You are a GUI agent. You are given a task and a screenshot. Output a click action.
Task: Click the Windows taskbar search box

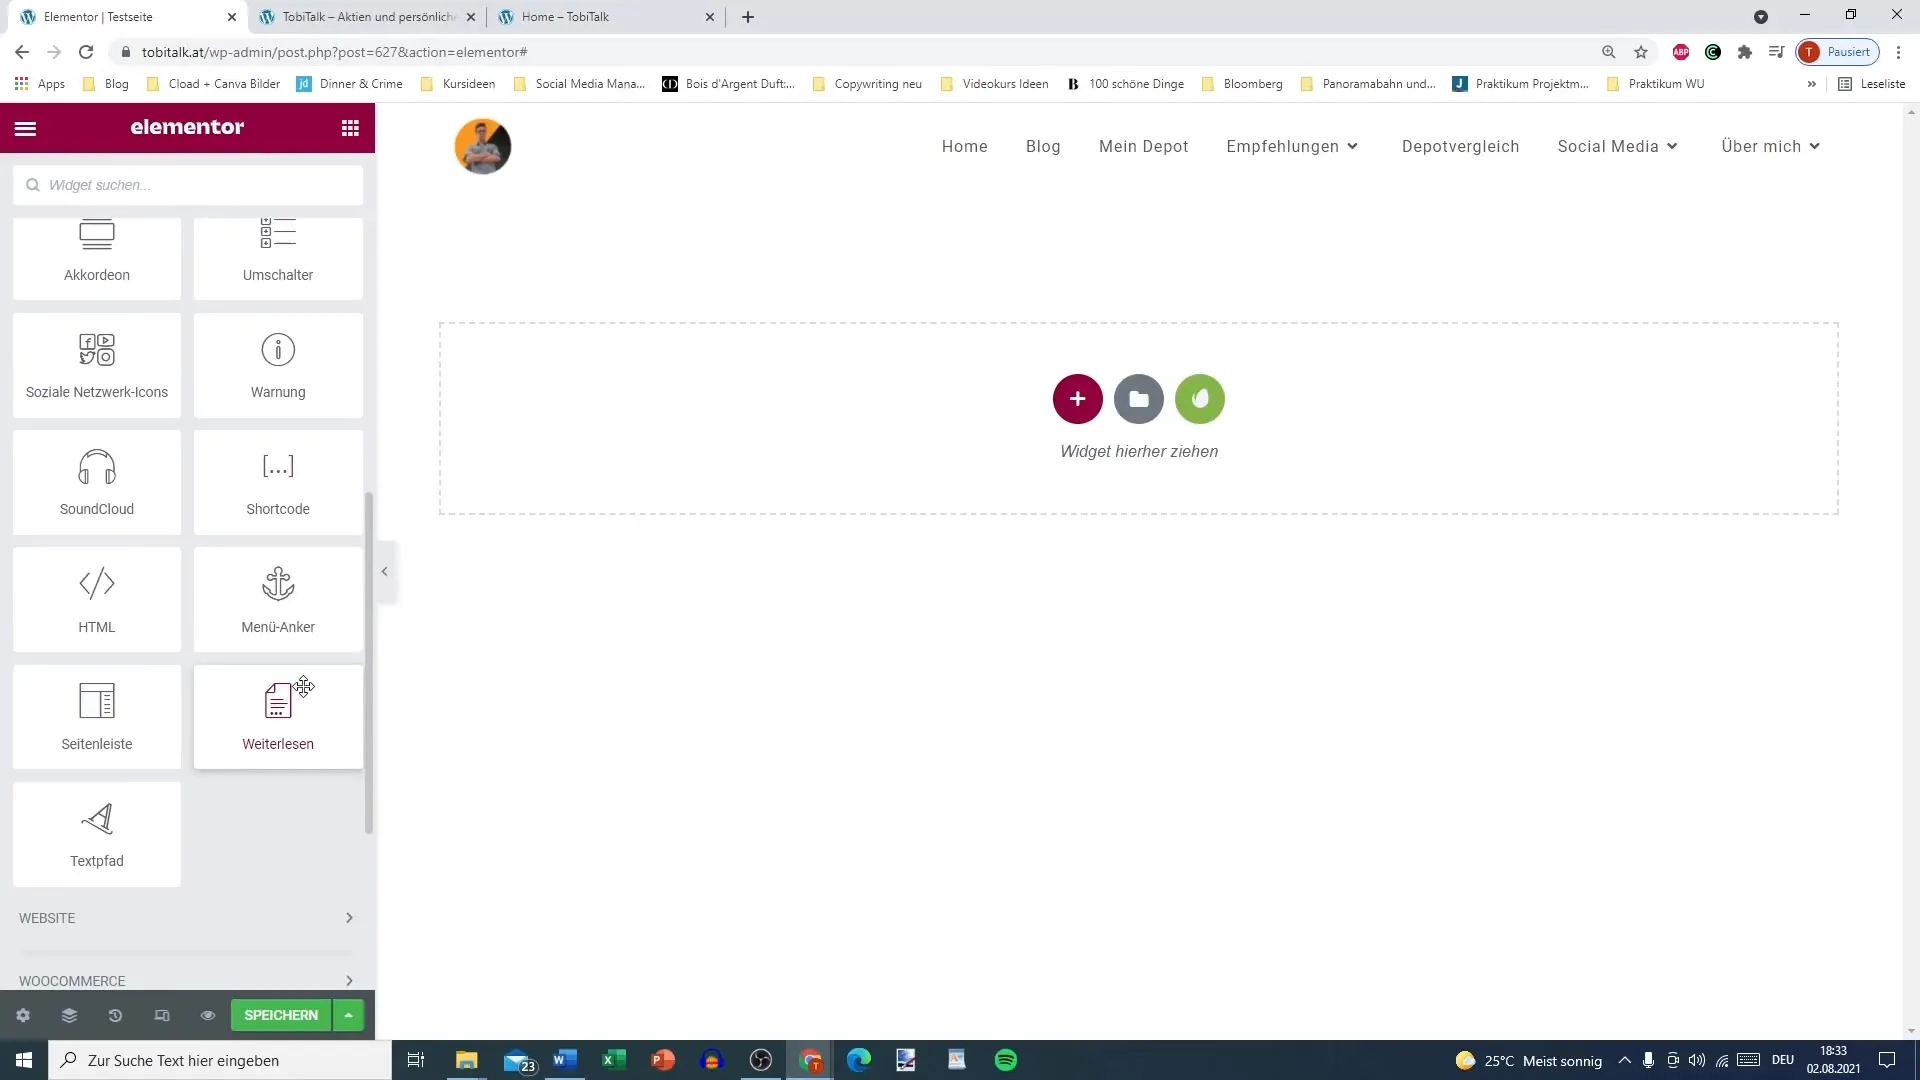pos(220,1060)
